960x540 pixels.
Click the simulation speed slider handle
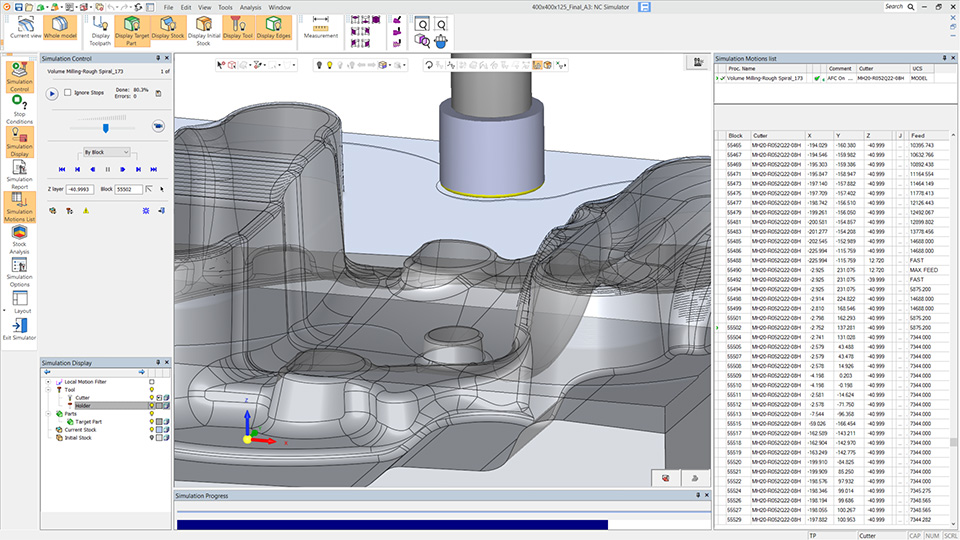(x=106, y=127)
